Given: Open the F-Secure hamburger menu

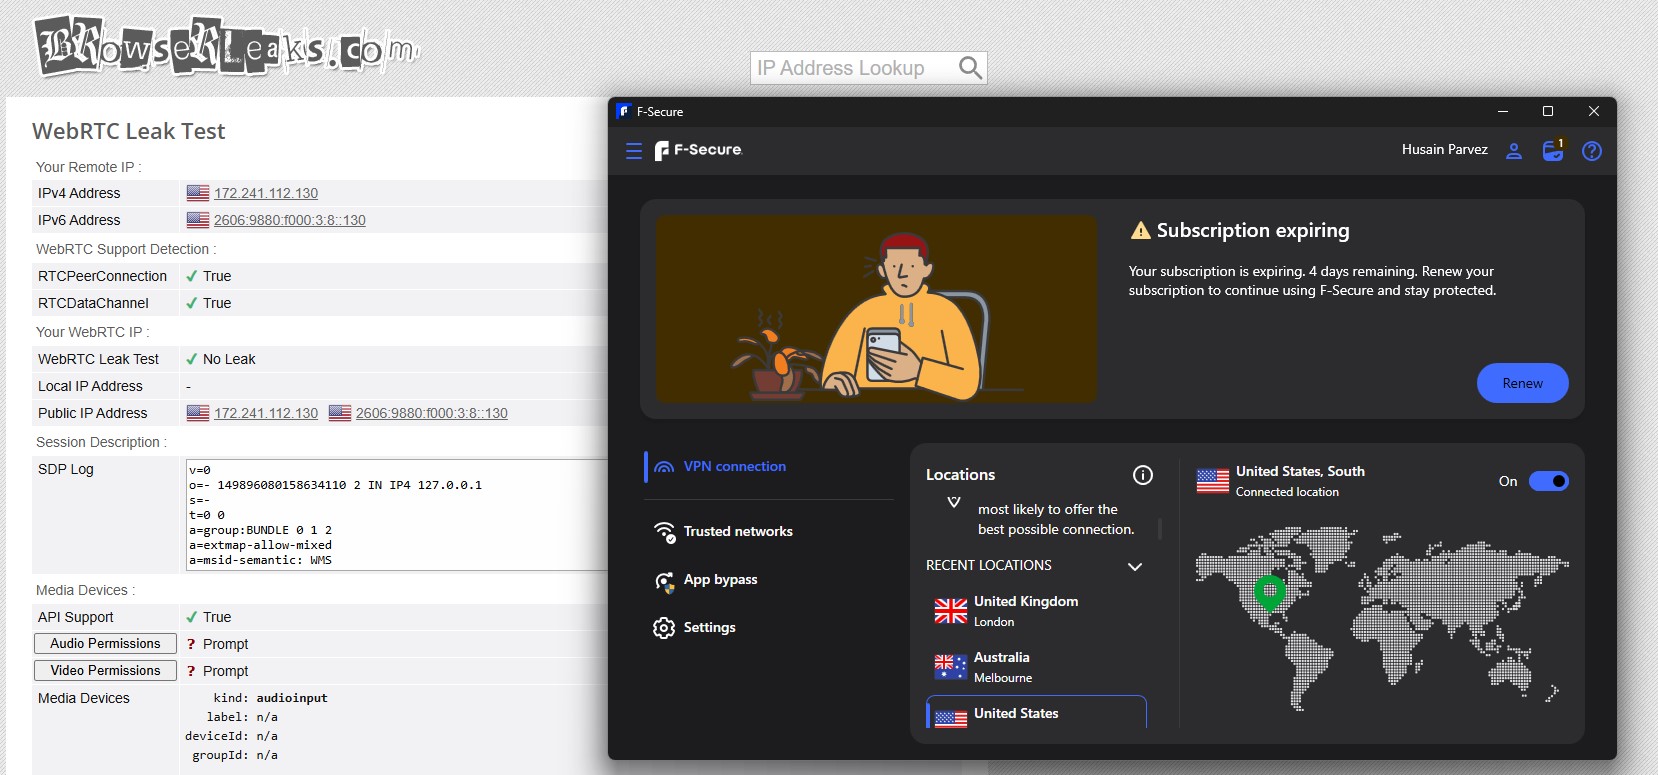Looking at the screenshot, I should (x=634, y=151).
